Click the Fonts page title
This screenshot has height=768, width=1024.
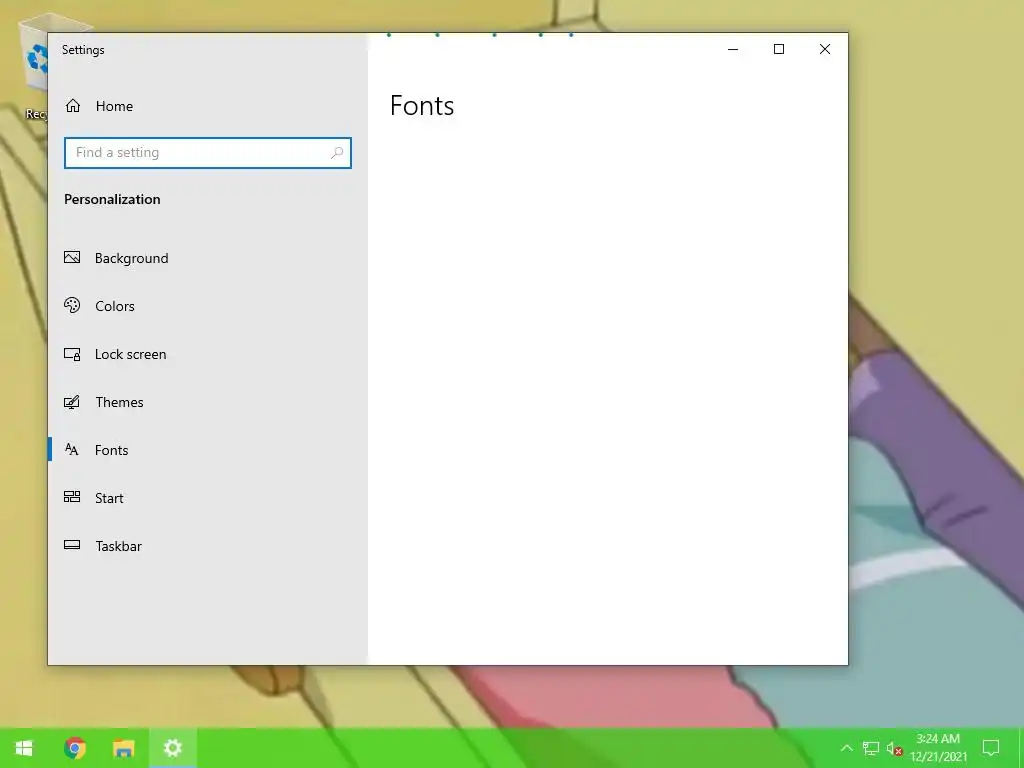click(x=422, y=106)
